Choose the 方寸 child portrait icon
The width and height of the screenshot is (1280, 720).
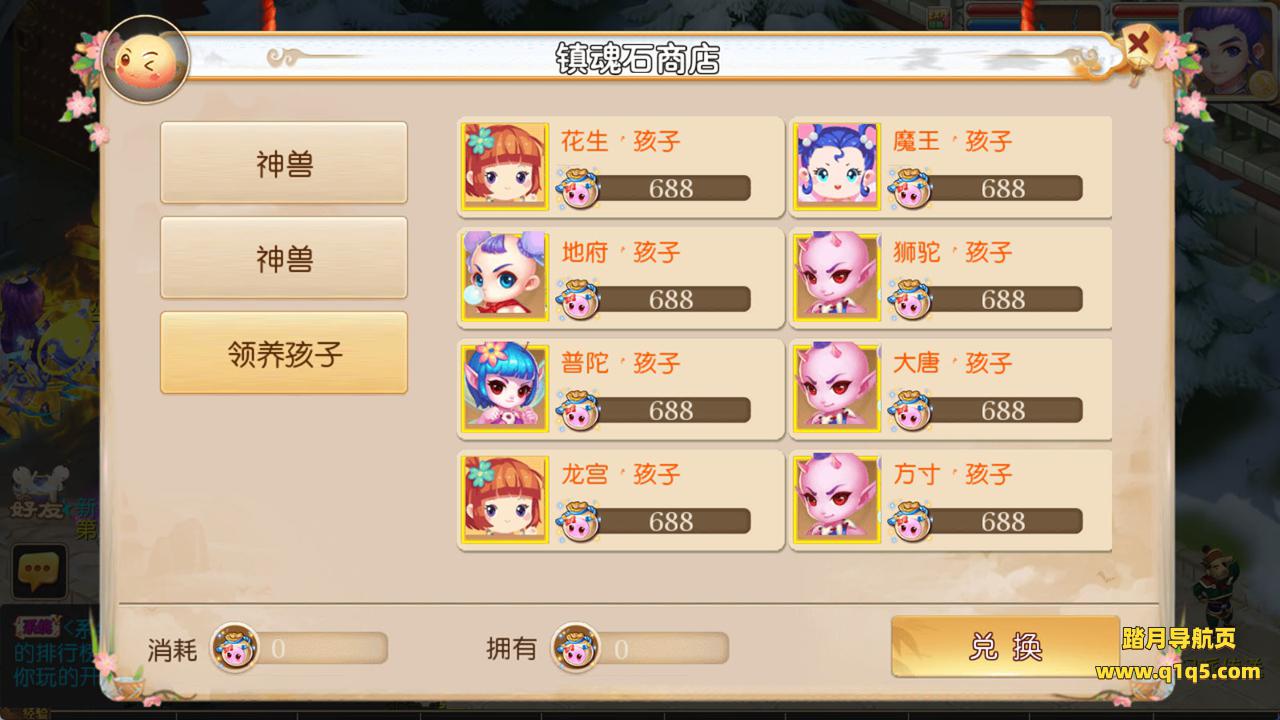point(837,499)
